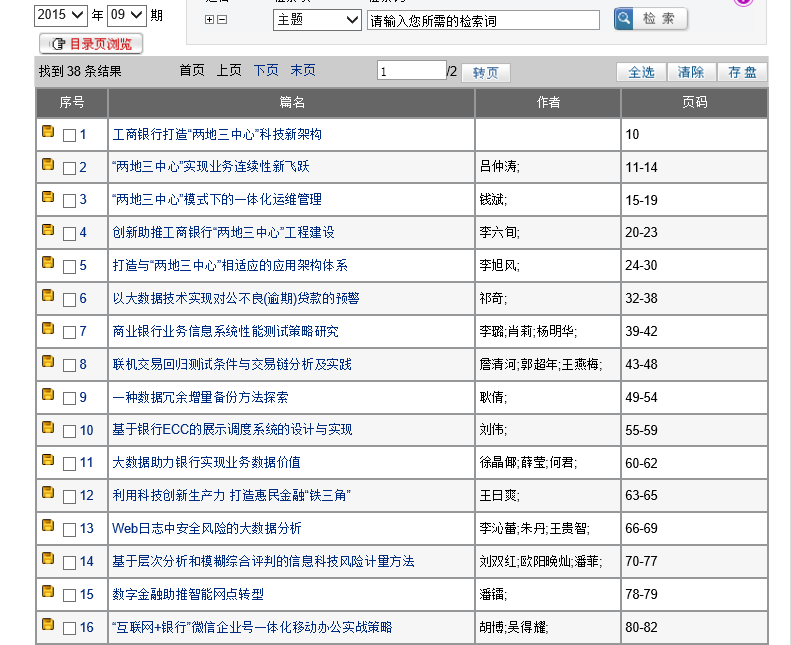Viewport: 791px width, 645px height.
Task: Click the yellow document icon in row 11
Action: tap(48, 459)
